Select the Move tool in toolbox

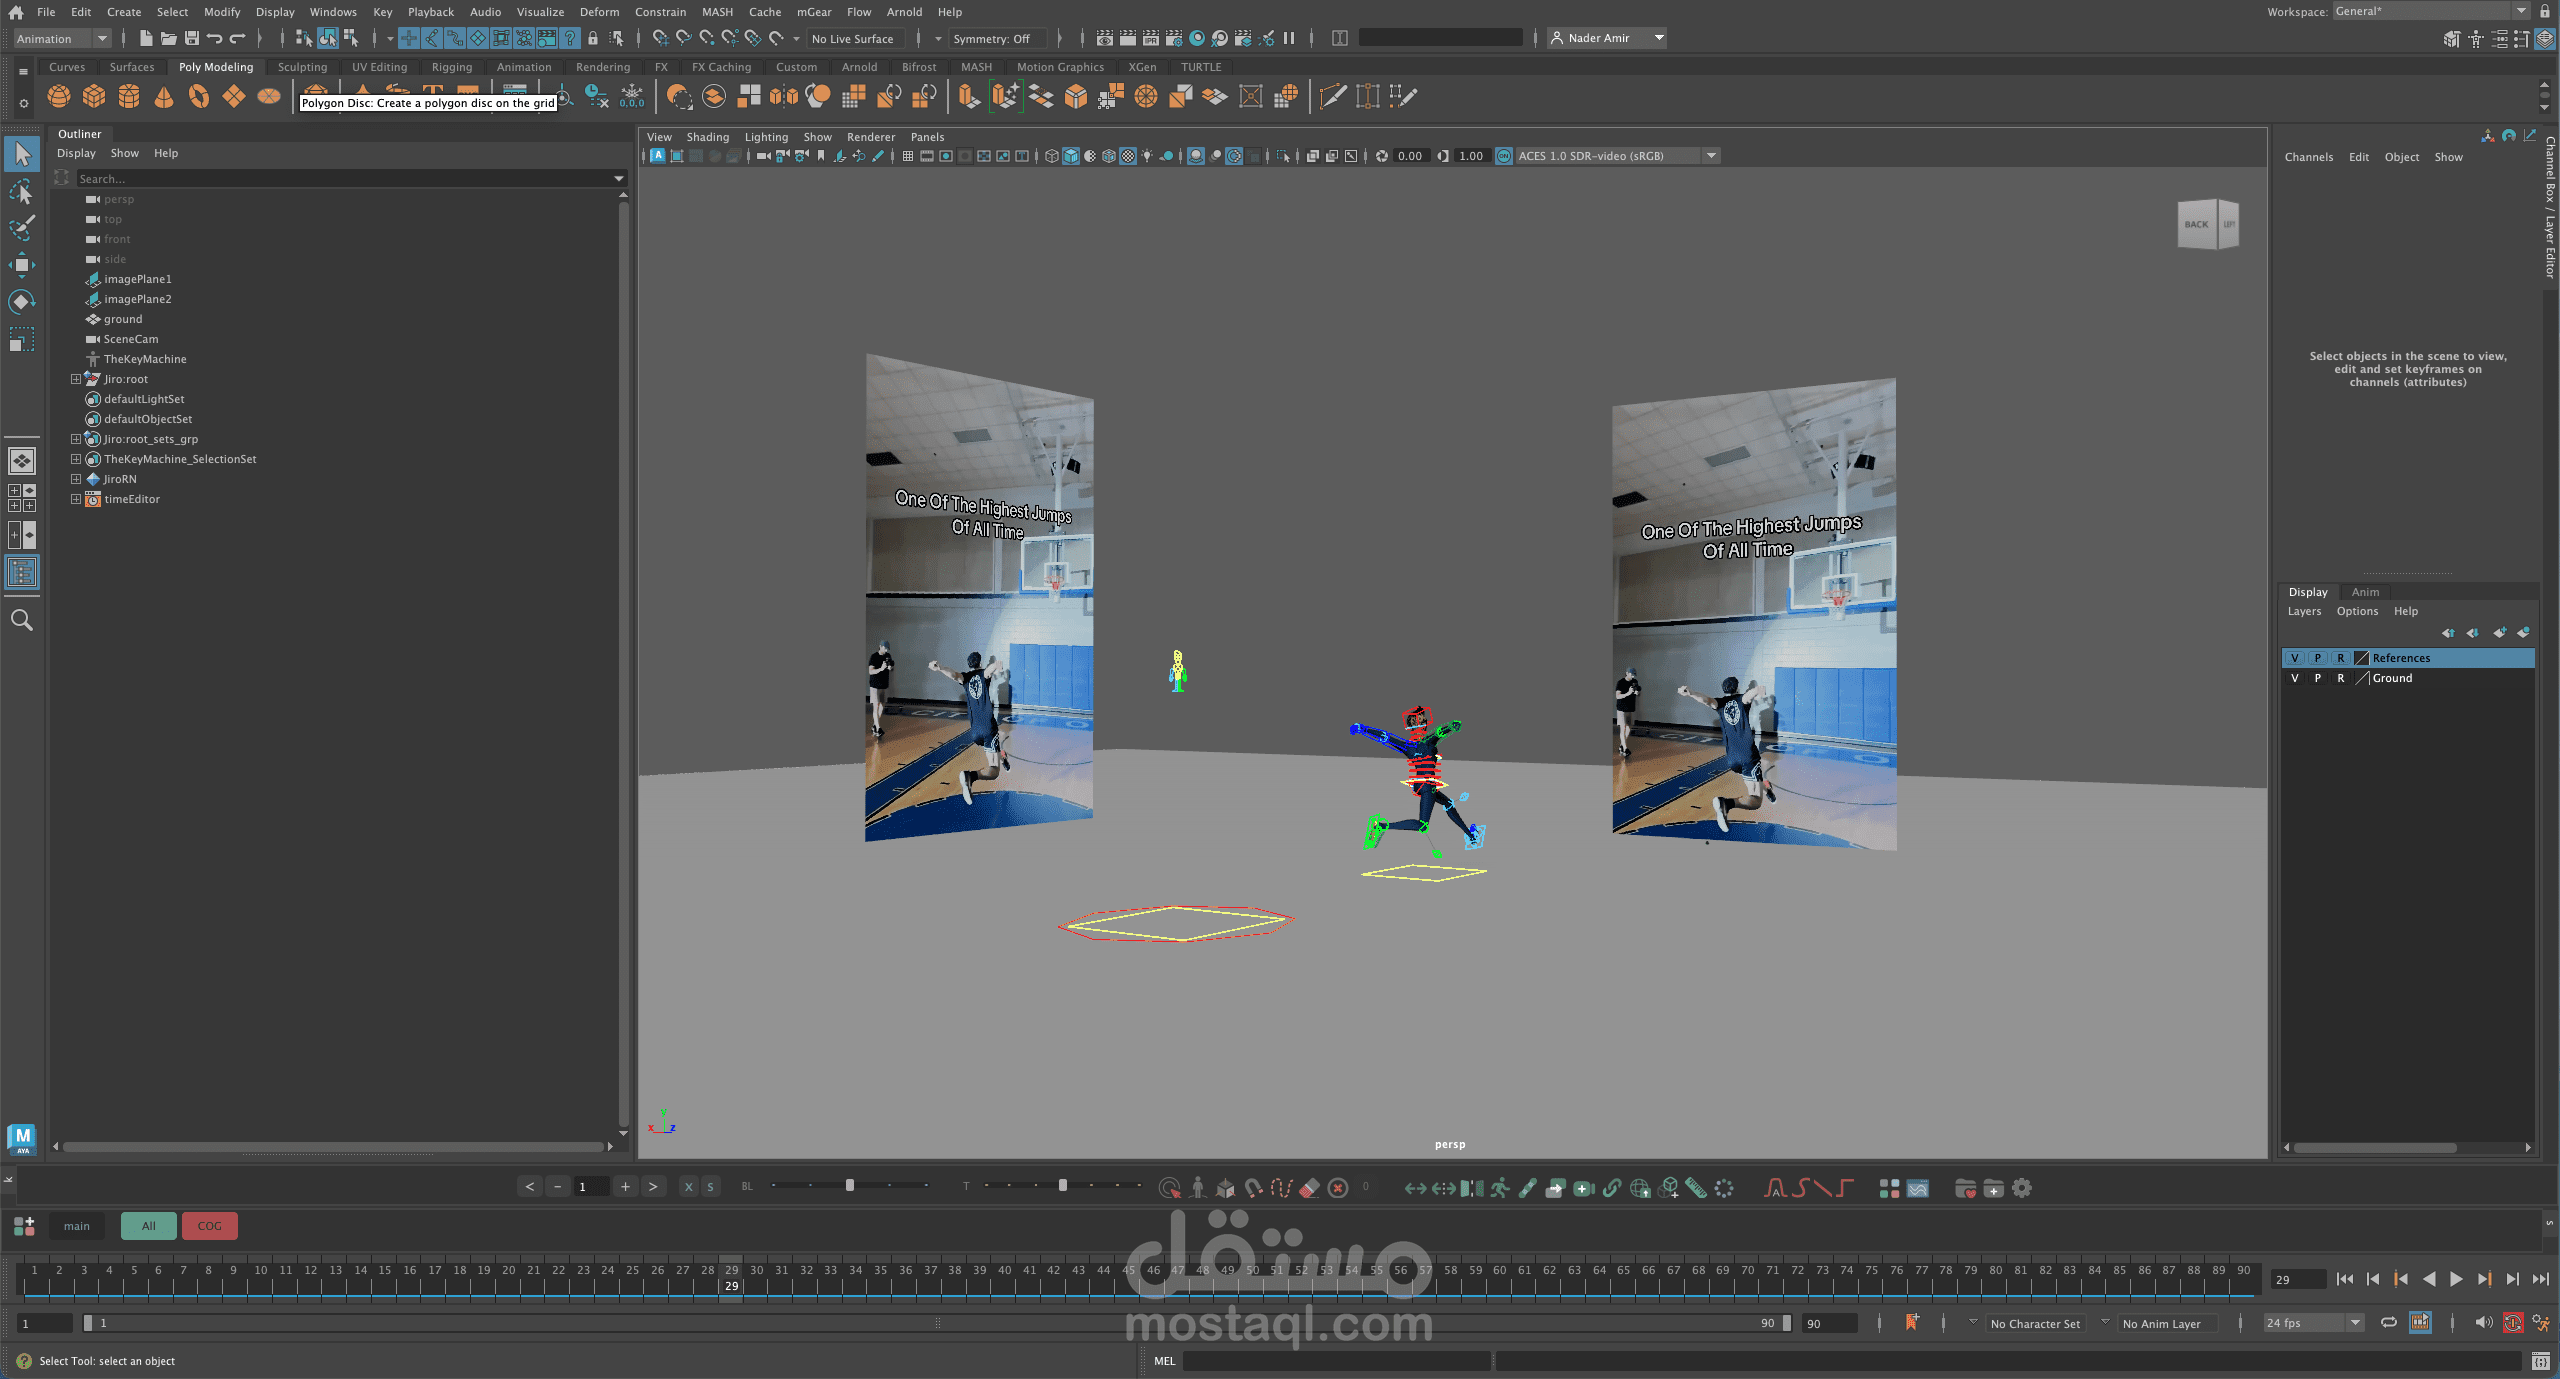(21, 265)
